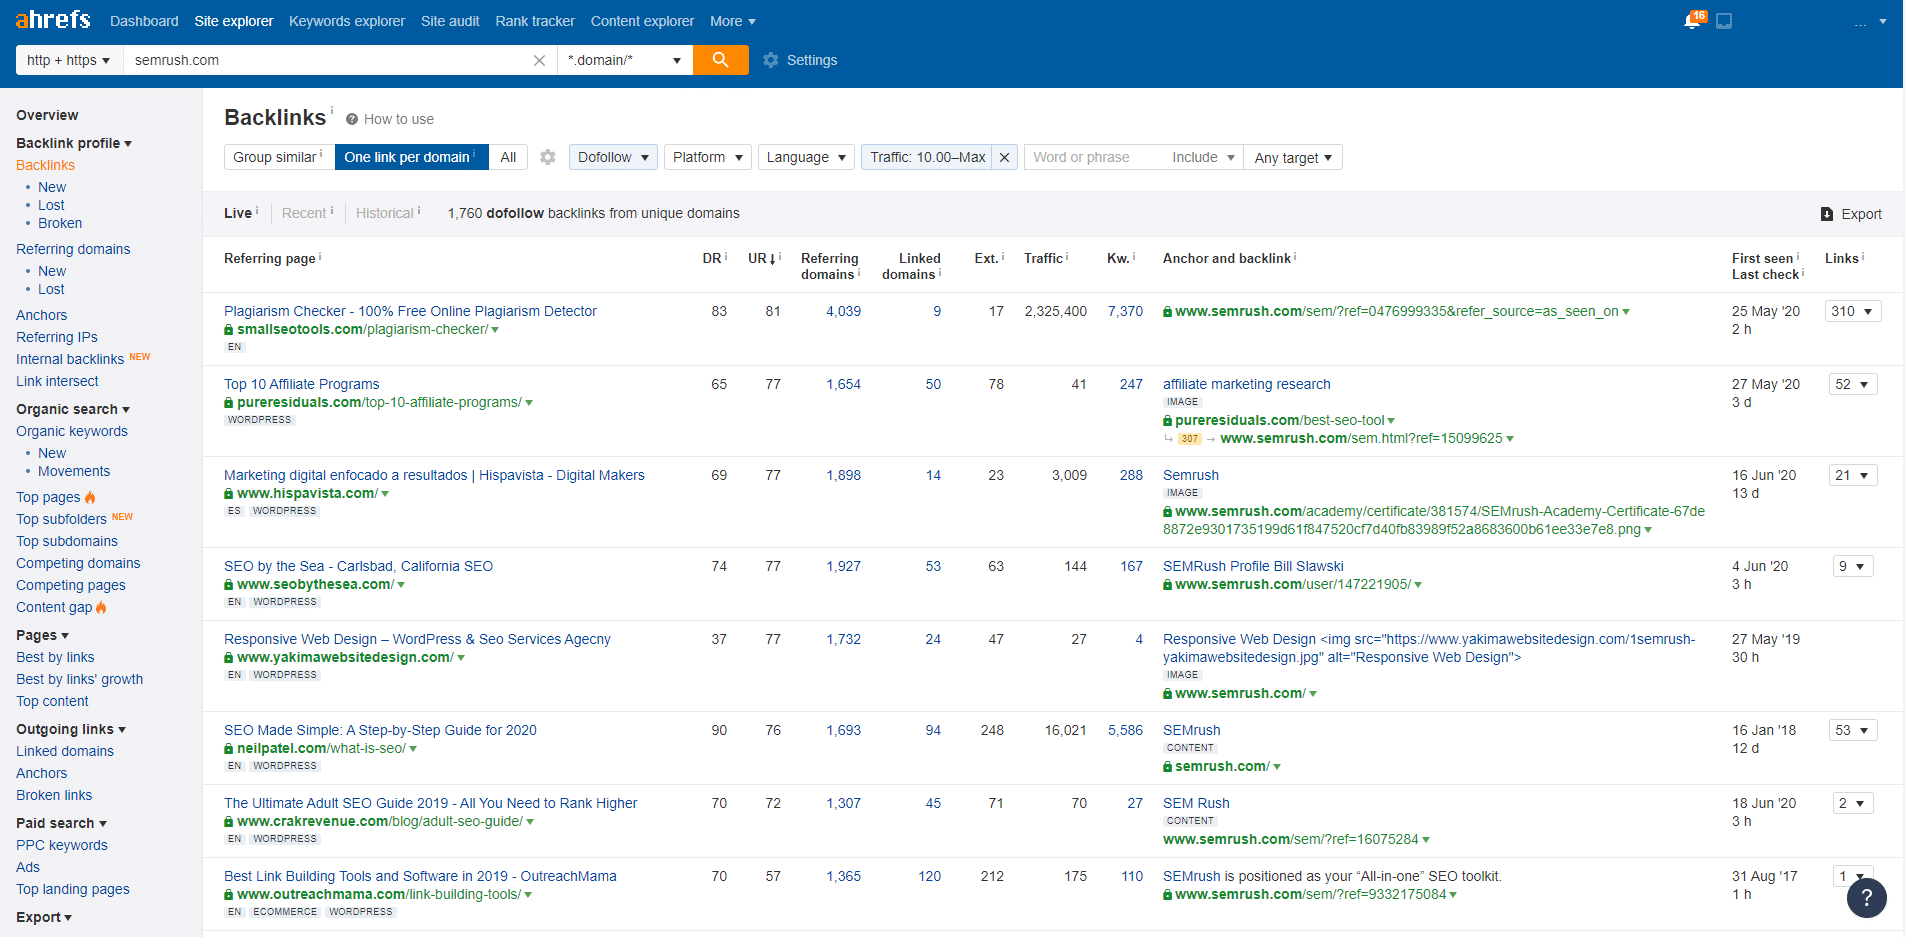Run search with orange magnifier button

coord(720,60)
